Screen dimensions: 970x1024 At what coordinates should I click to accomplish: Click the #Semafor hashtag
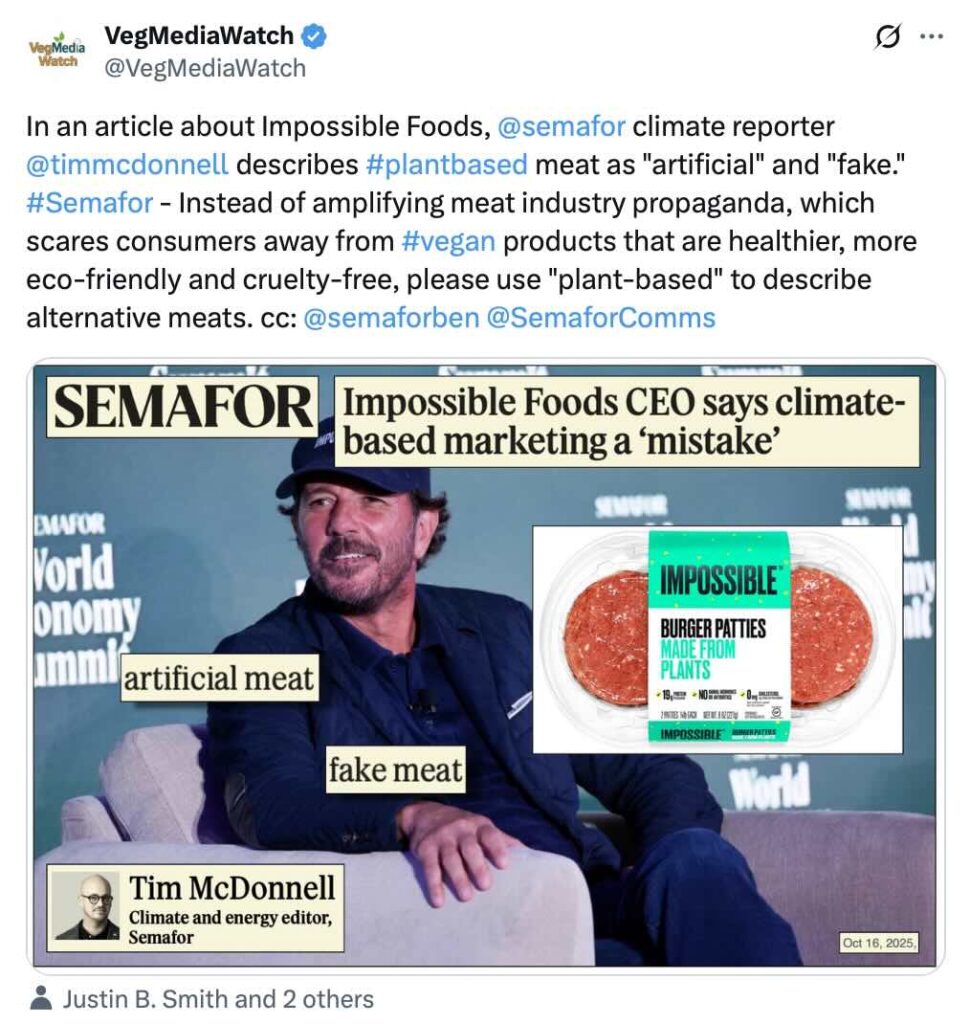90,203
